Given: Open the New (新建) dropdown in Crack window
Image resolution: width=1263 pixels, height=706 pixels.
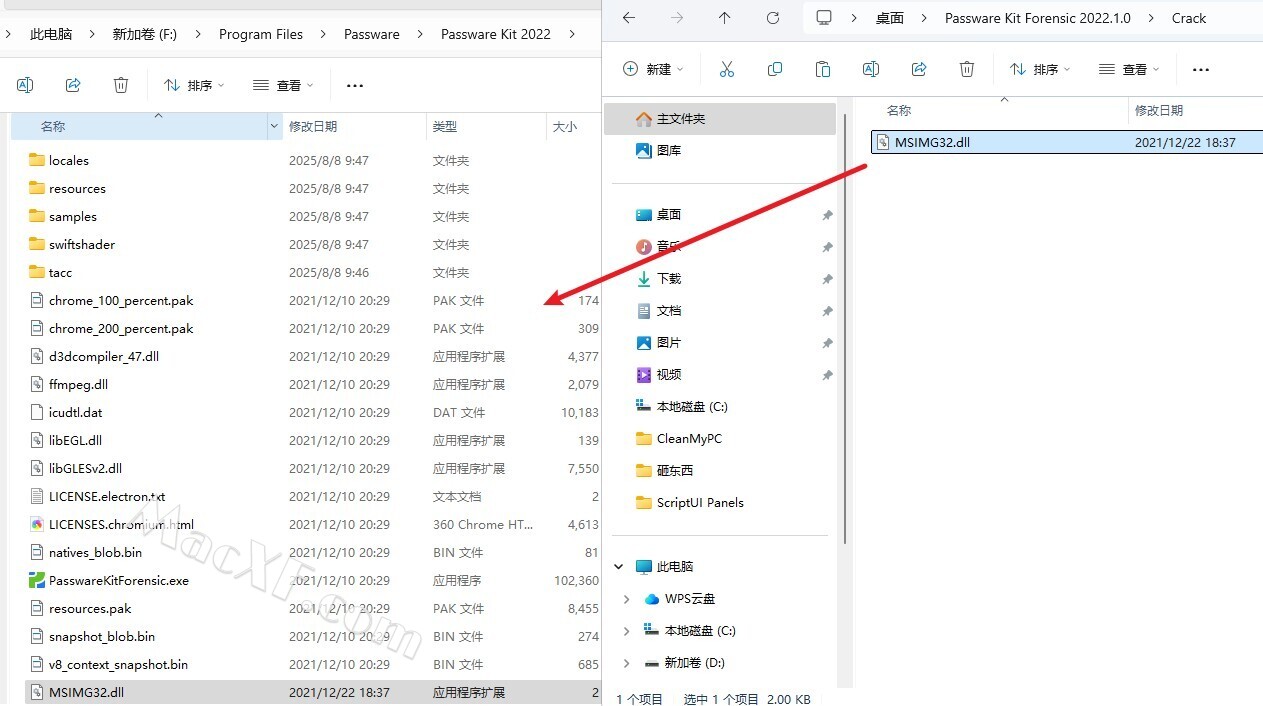Looking at the screenshot, I should (x=652, y=69).
